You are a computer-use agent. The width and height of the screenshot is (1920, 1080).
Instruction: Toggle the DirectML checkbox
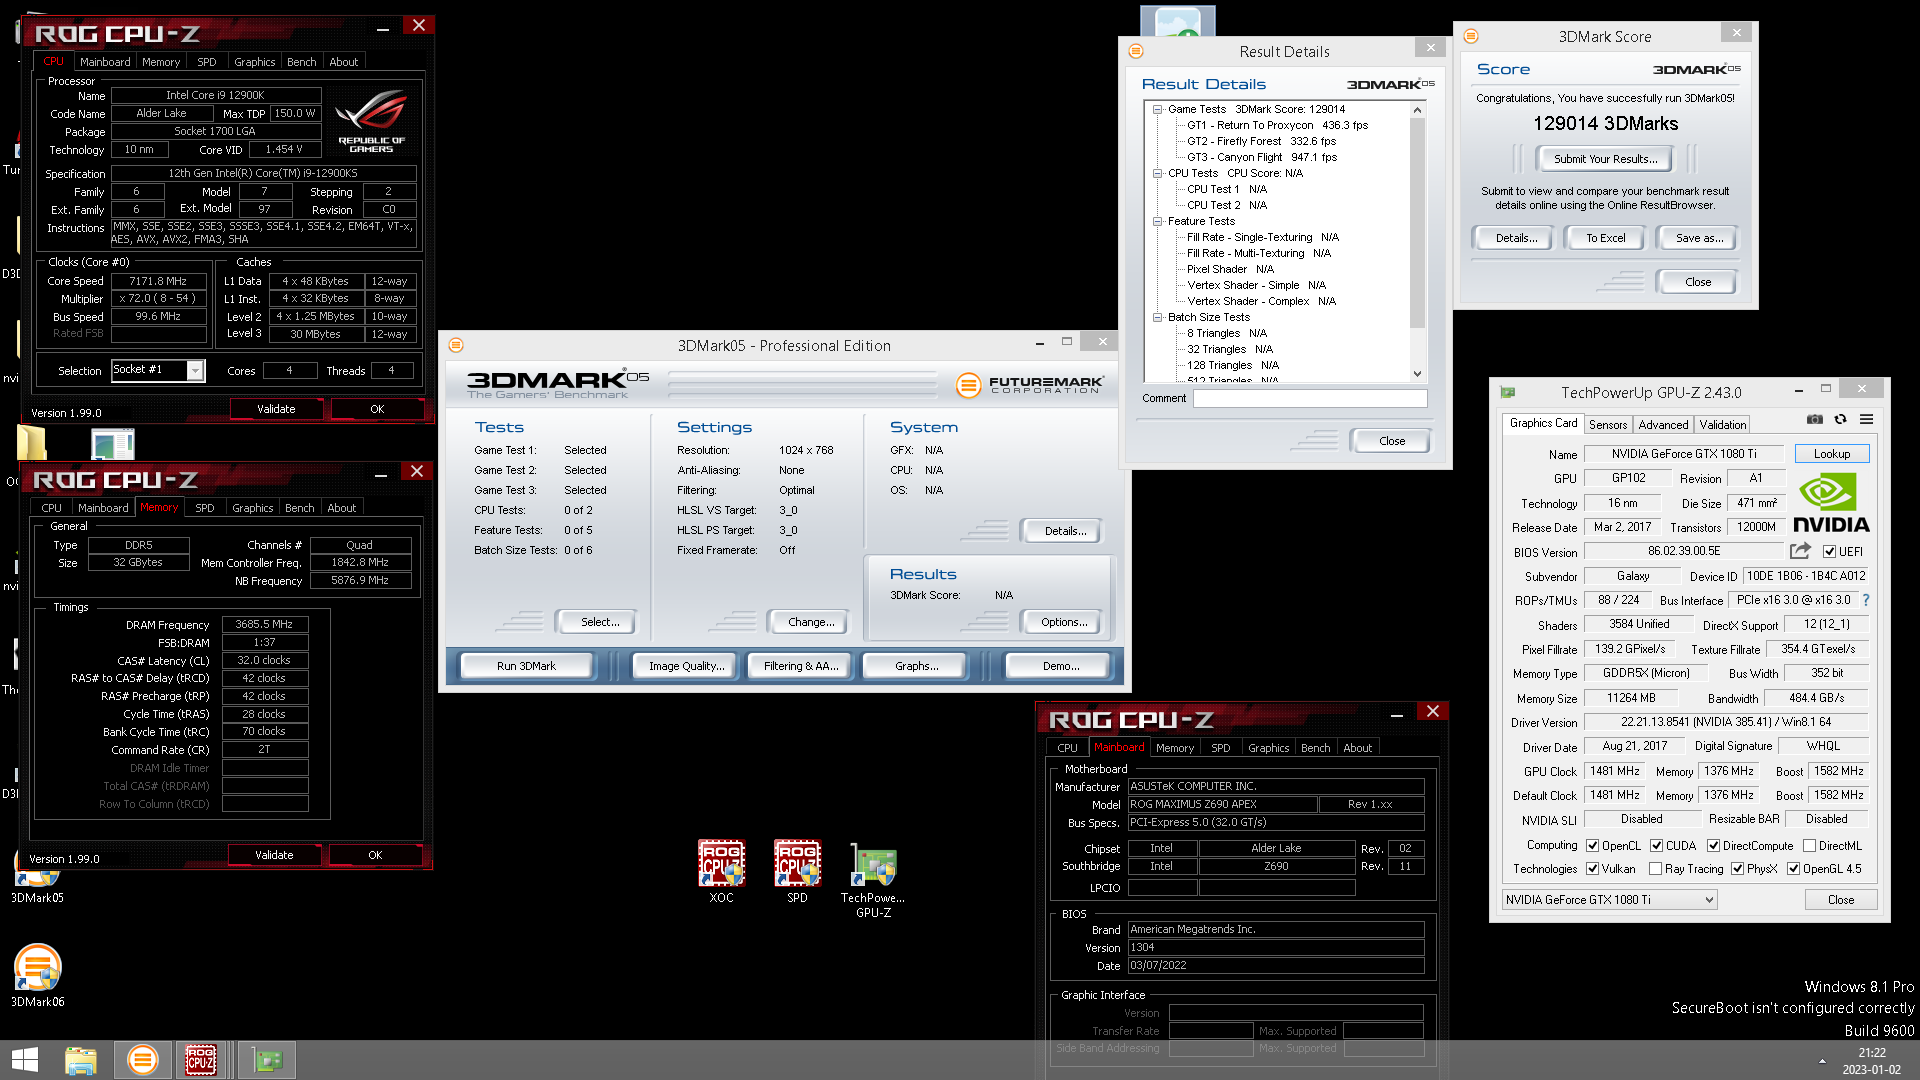tap(1809, 846)
